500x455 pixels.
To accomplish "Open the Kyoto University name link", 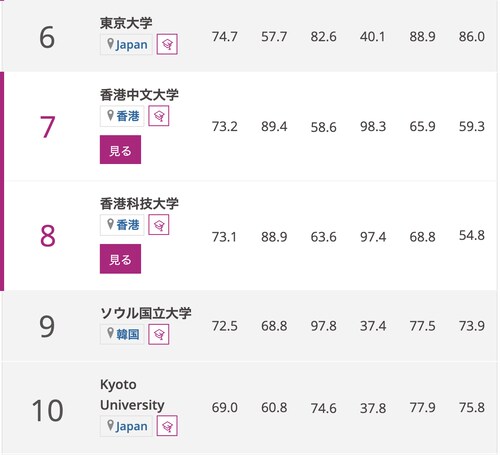I will click(132, 395).
